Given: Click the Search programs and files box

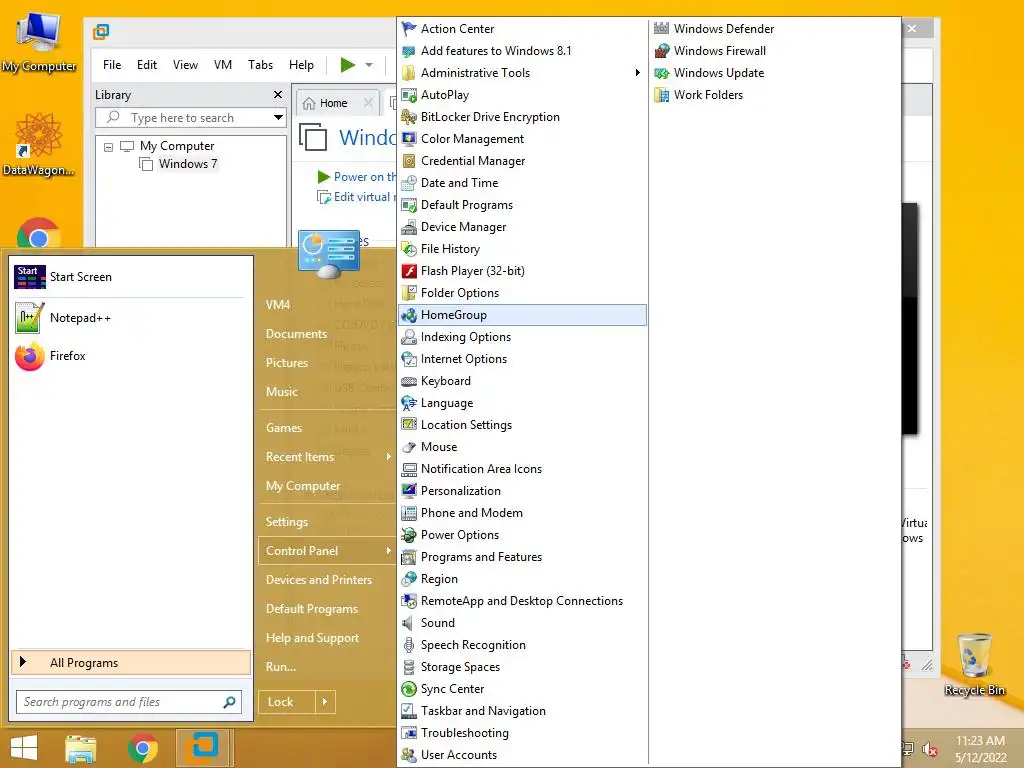Looking at the screenshot, I should (129, 702).
